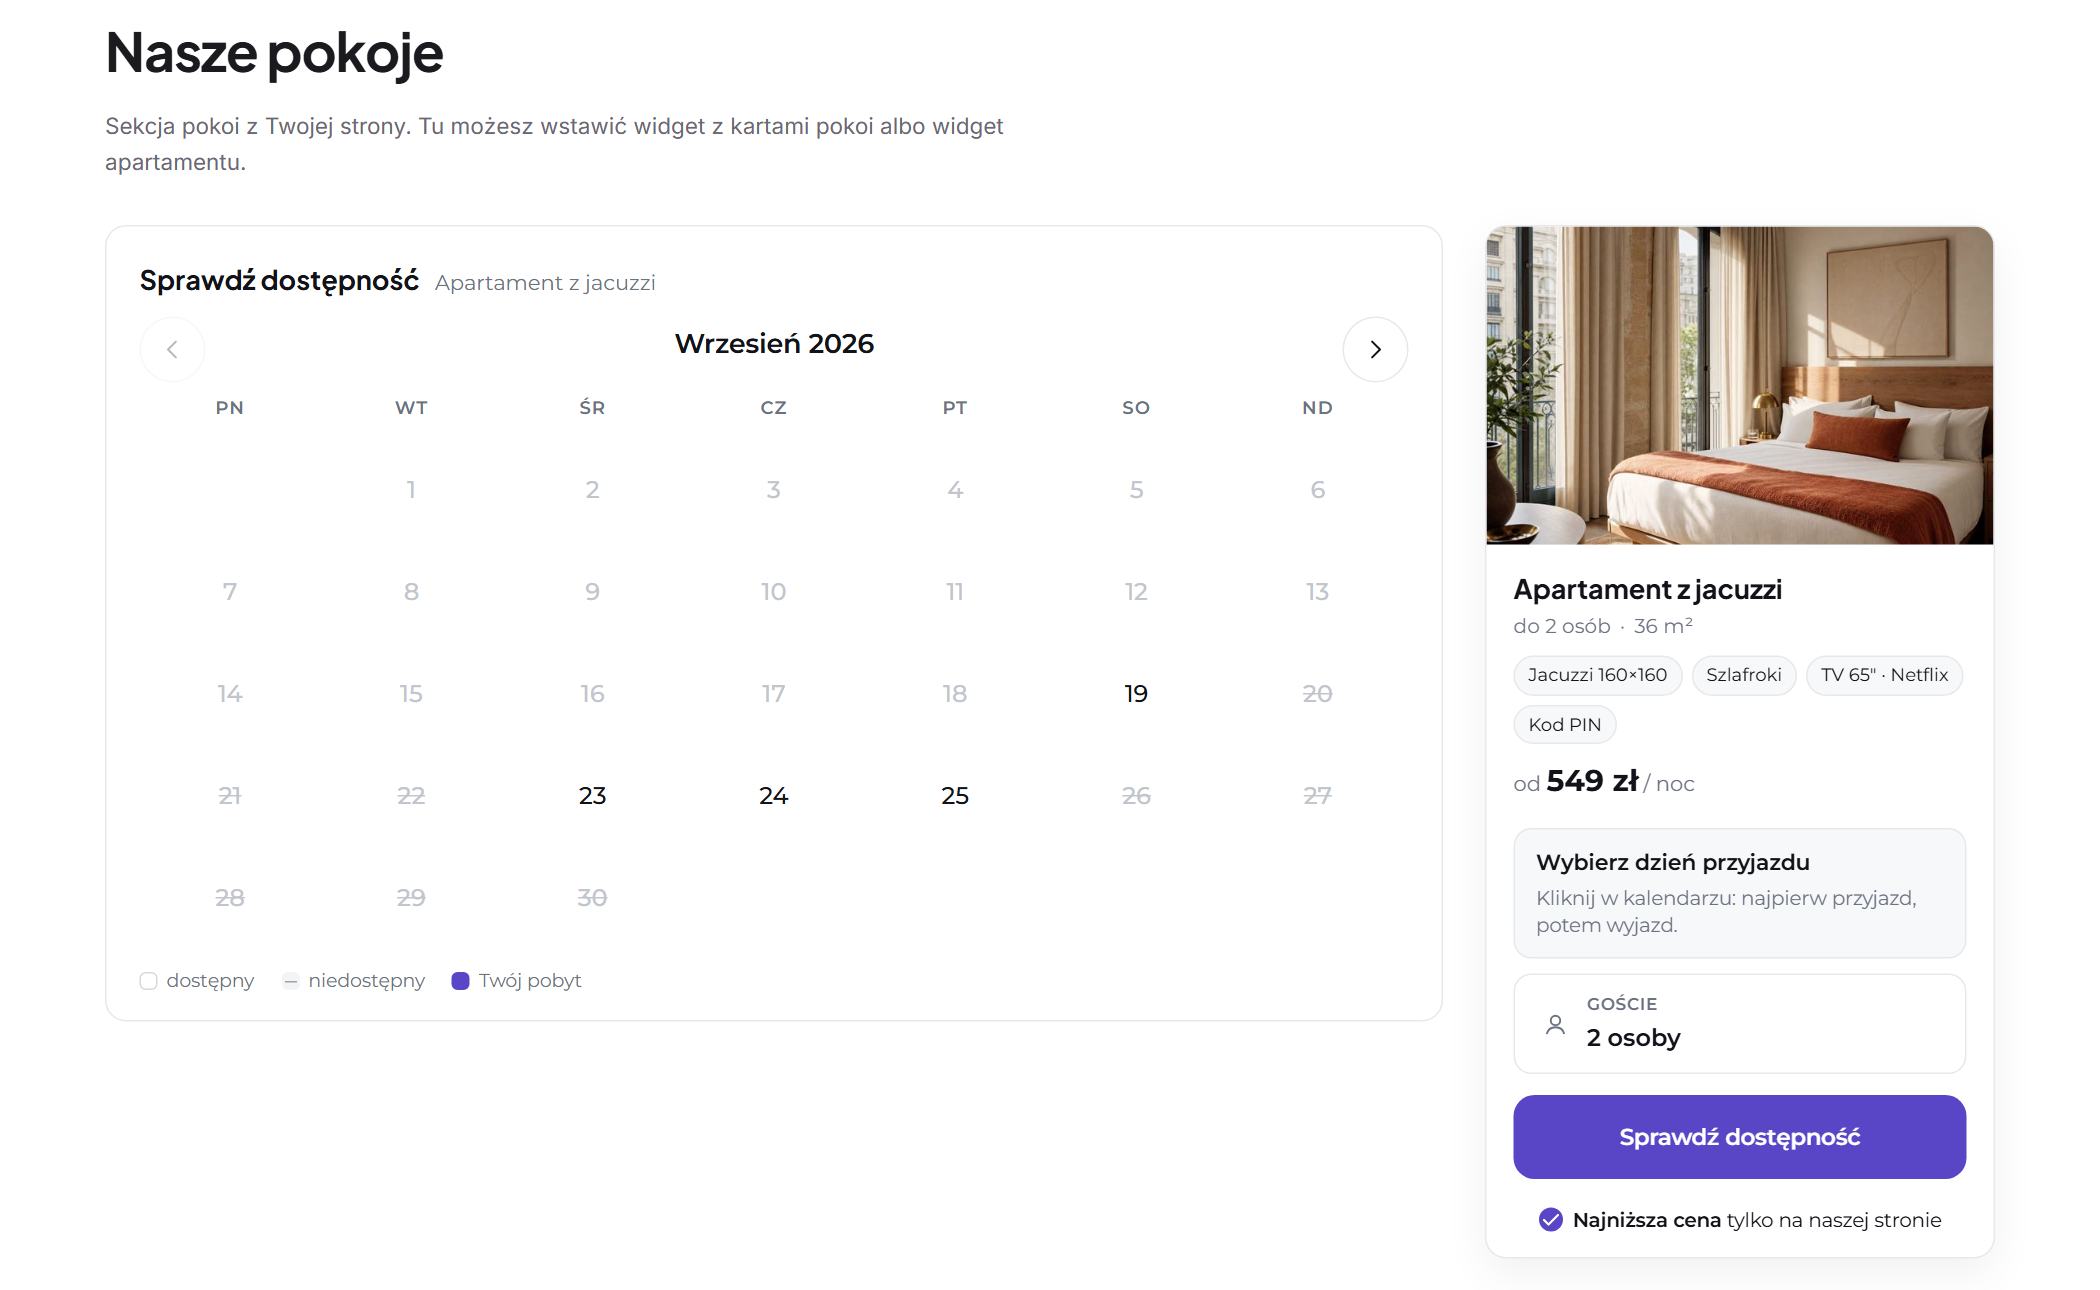
Task: Open the apartment bedroom photo
Action: (1739, 385)
